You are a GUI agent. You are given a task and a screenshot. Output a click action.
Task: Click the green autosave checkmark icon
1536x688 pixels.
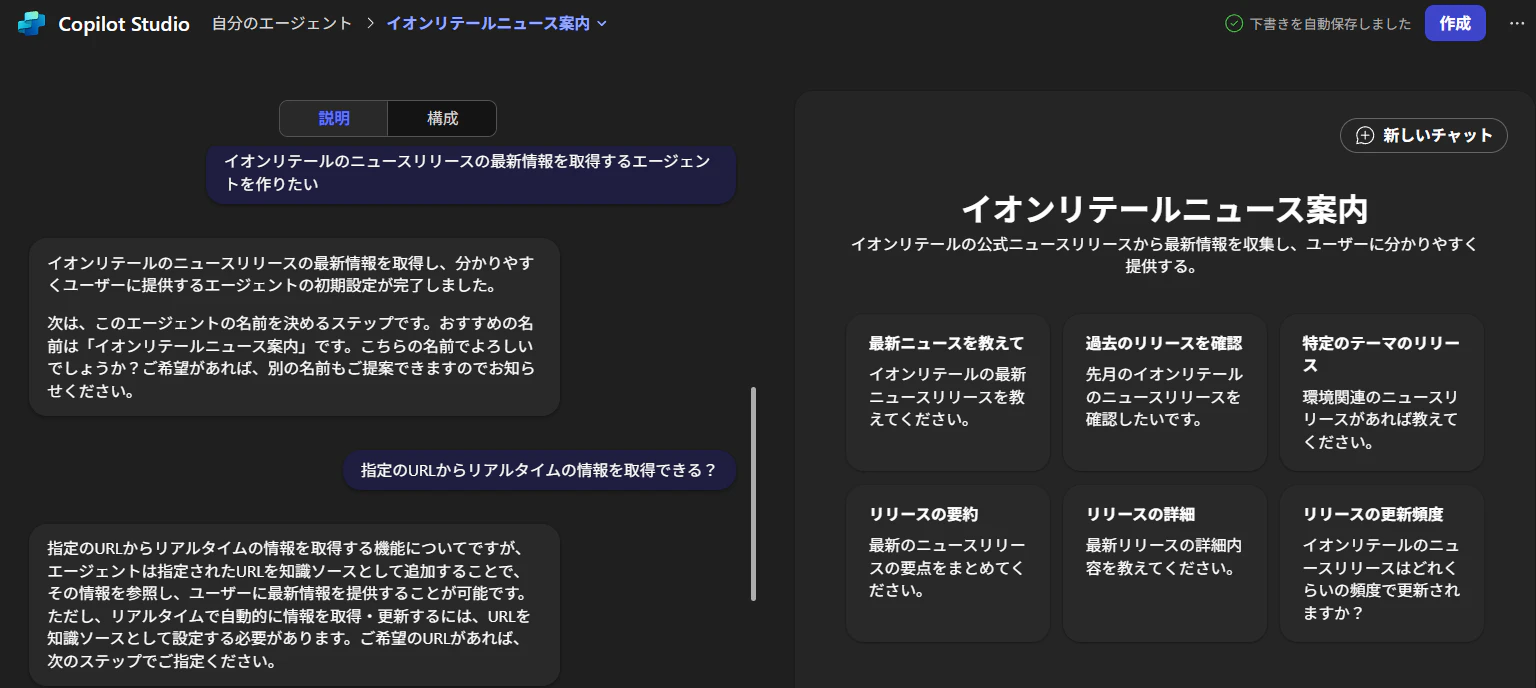click(1234, 24)
